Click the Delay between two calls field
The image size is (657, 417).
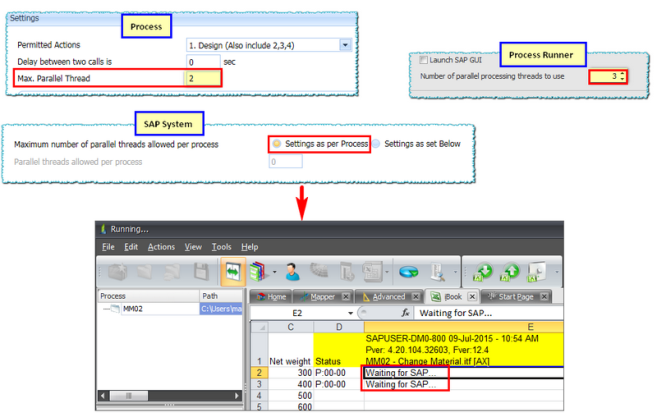(x=203, y=62)
